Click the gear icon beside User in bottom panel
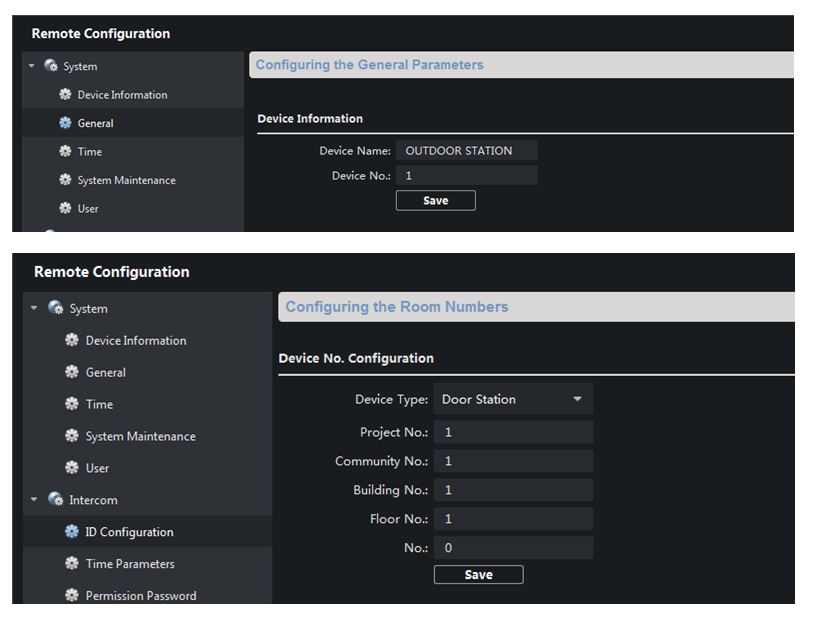Screen dimensions: 818x629 [72, 468]
